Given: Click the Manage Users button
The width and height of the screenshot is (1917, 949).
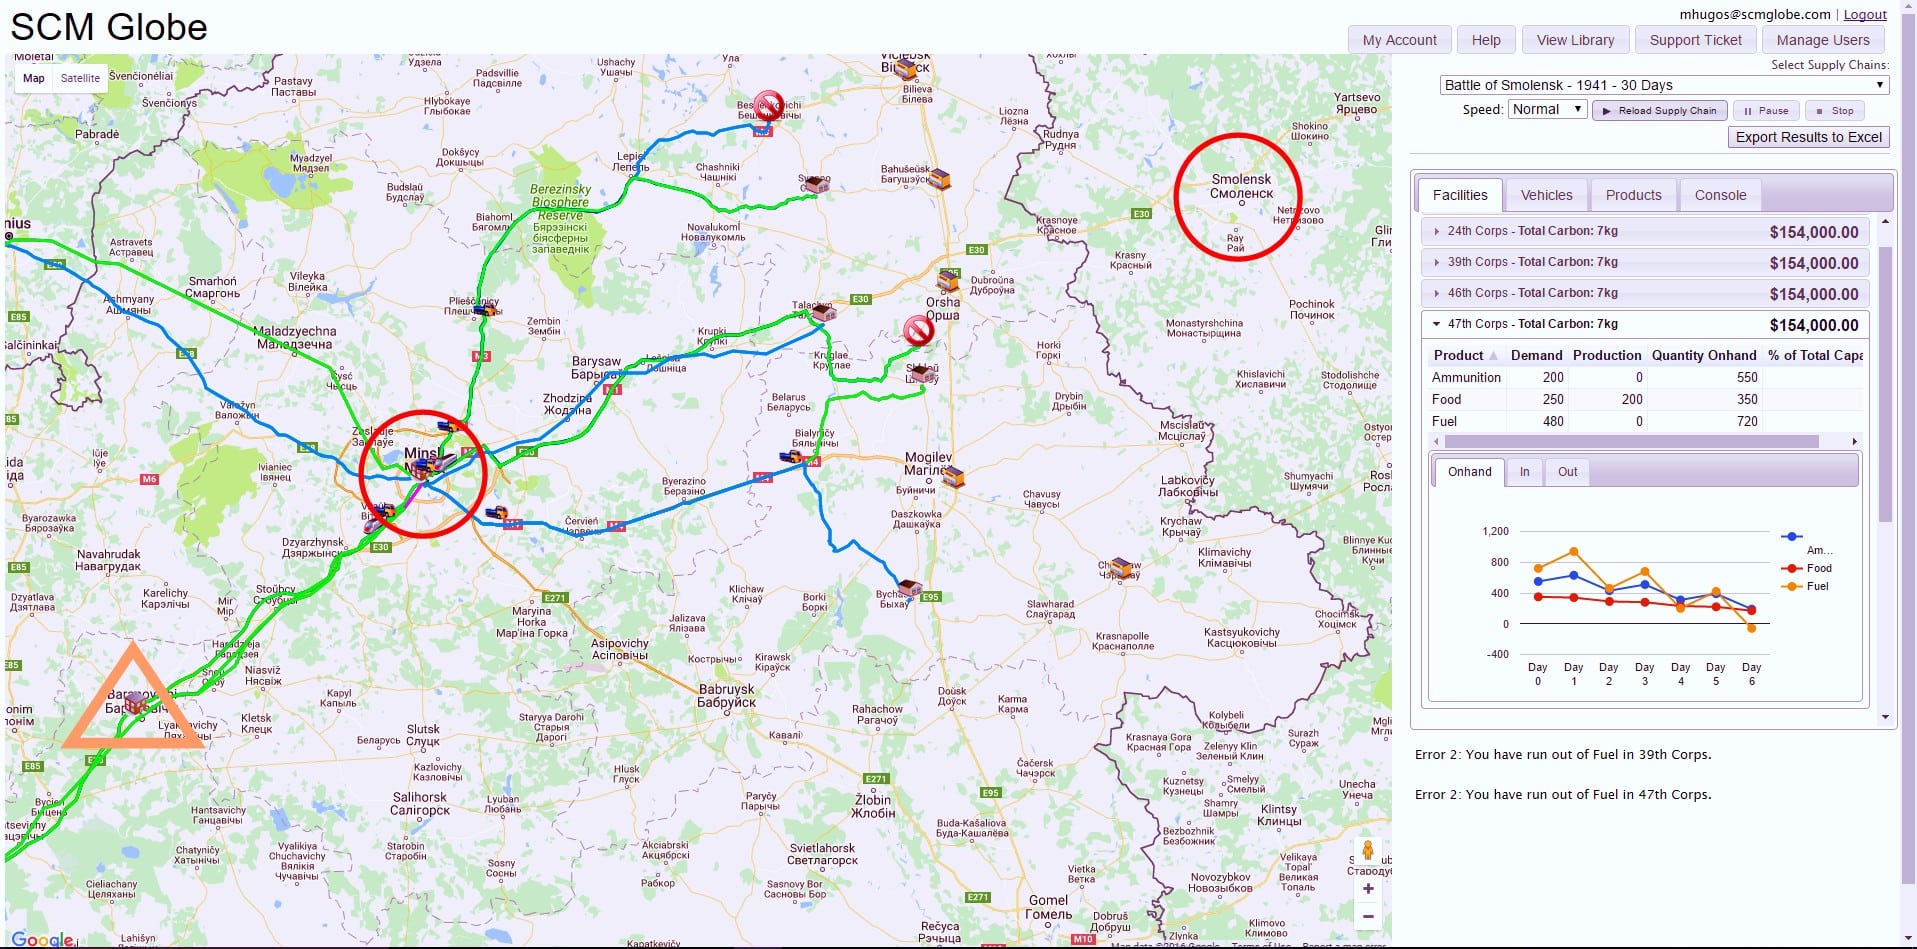Looking at the screenshot, I should (x=1822, y=40).
